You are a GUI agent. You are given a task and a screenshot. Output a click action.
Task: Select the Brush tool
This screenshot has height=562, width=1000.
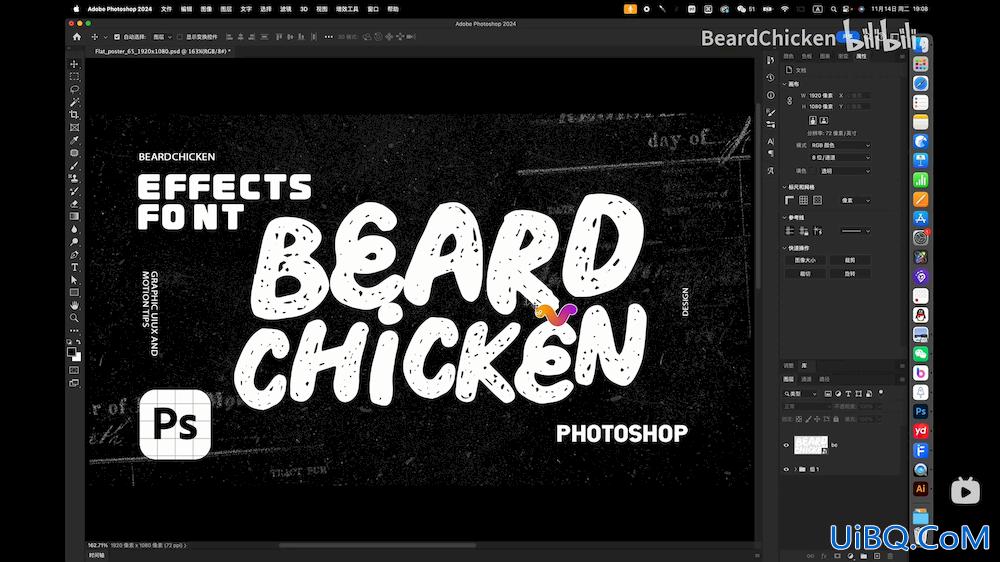click(75, 166)
